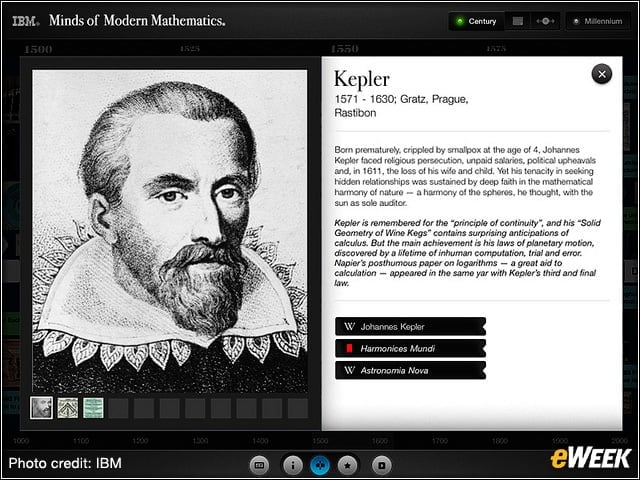The width and height of the screenshot is (640, 480).
Task: Open the Astronomia Nova link
Action: point(410,371)
